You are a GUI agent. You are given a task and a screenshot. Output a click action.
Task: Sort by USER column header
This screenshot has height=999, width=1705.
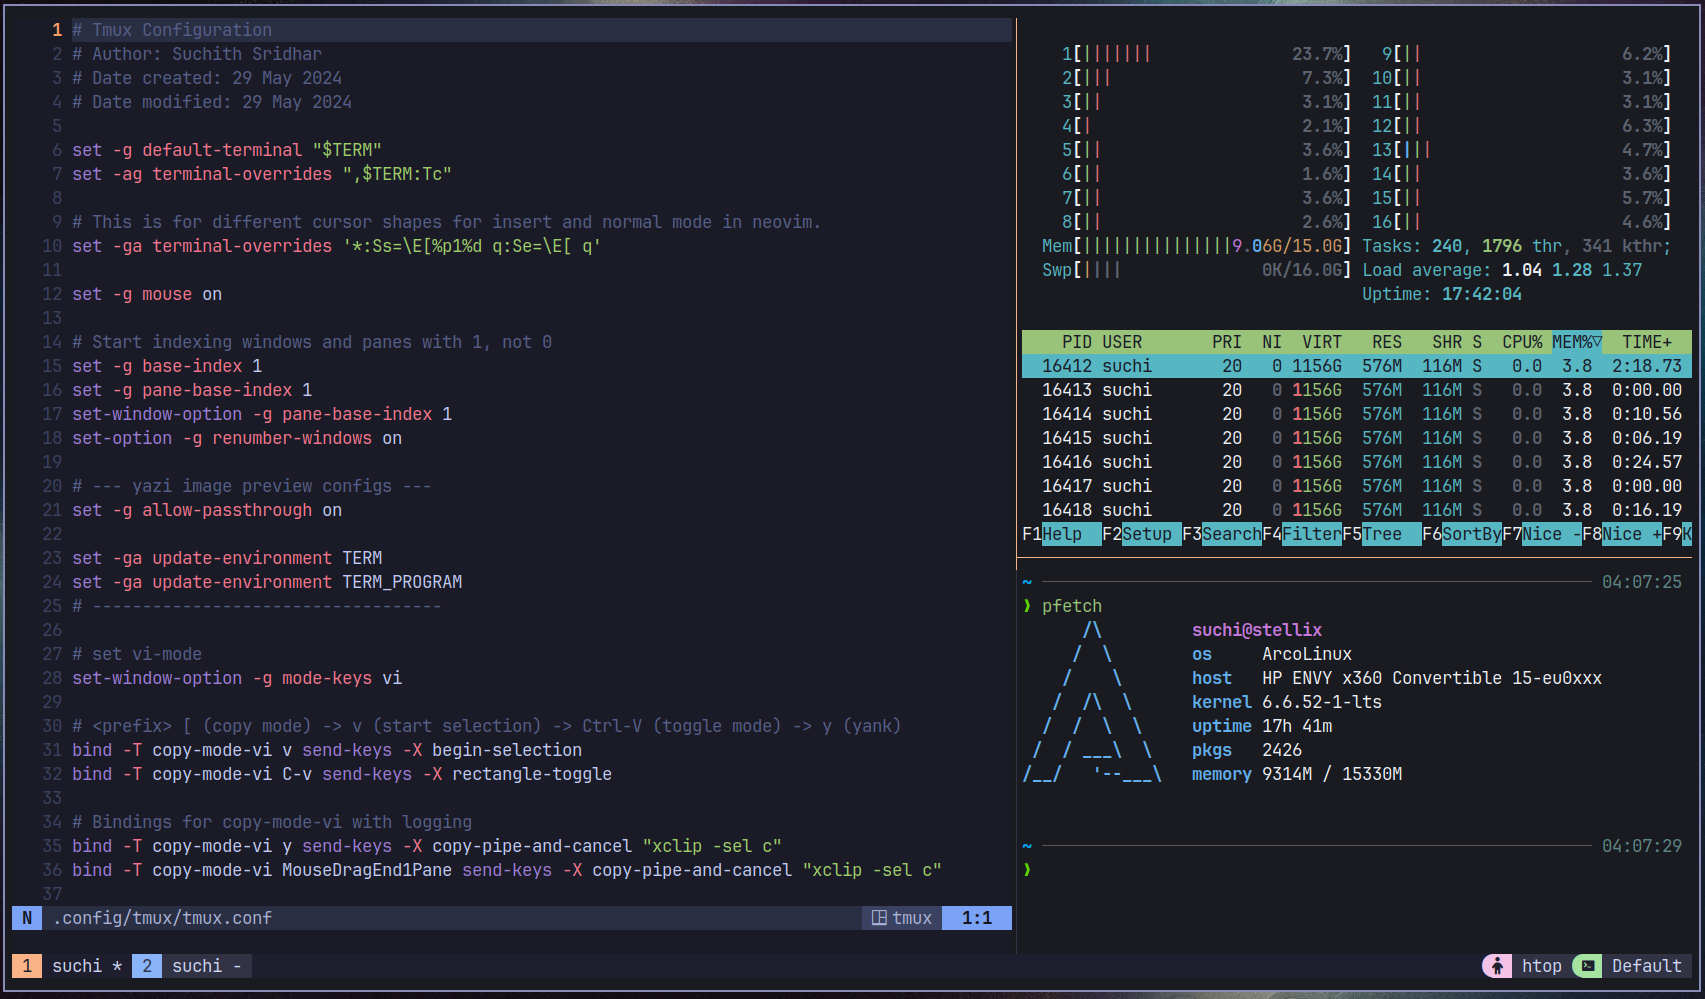click(1122, 342)
